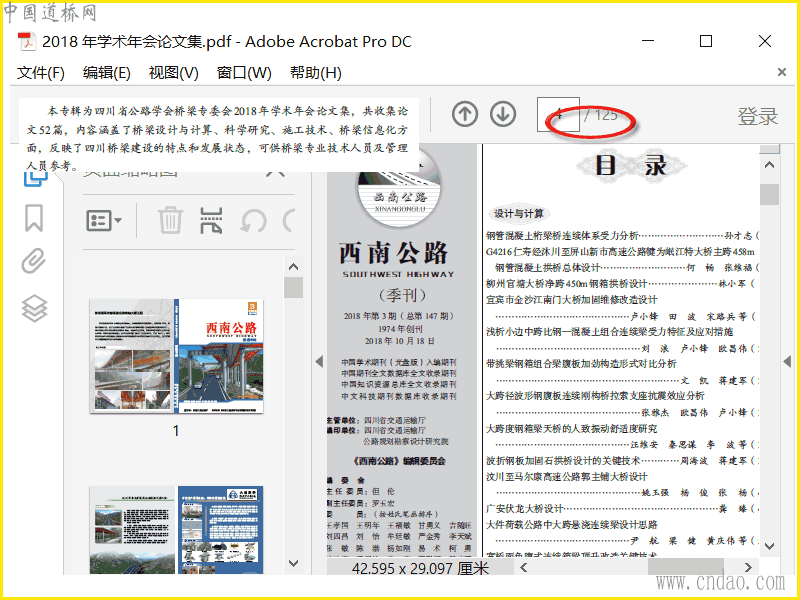Collapse left navigation pane with triangle
This screenshot has width=800, height=600.
coord(319,361)
